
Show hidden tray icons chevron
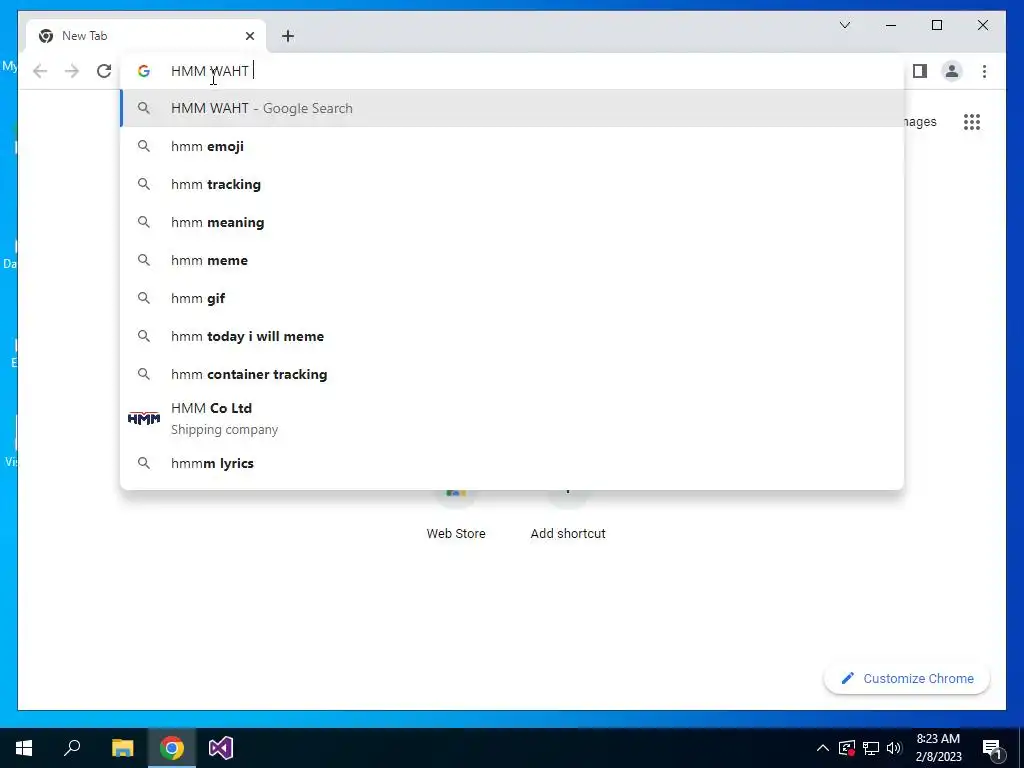pos(823,748)
